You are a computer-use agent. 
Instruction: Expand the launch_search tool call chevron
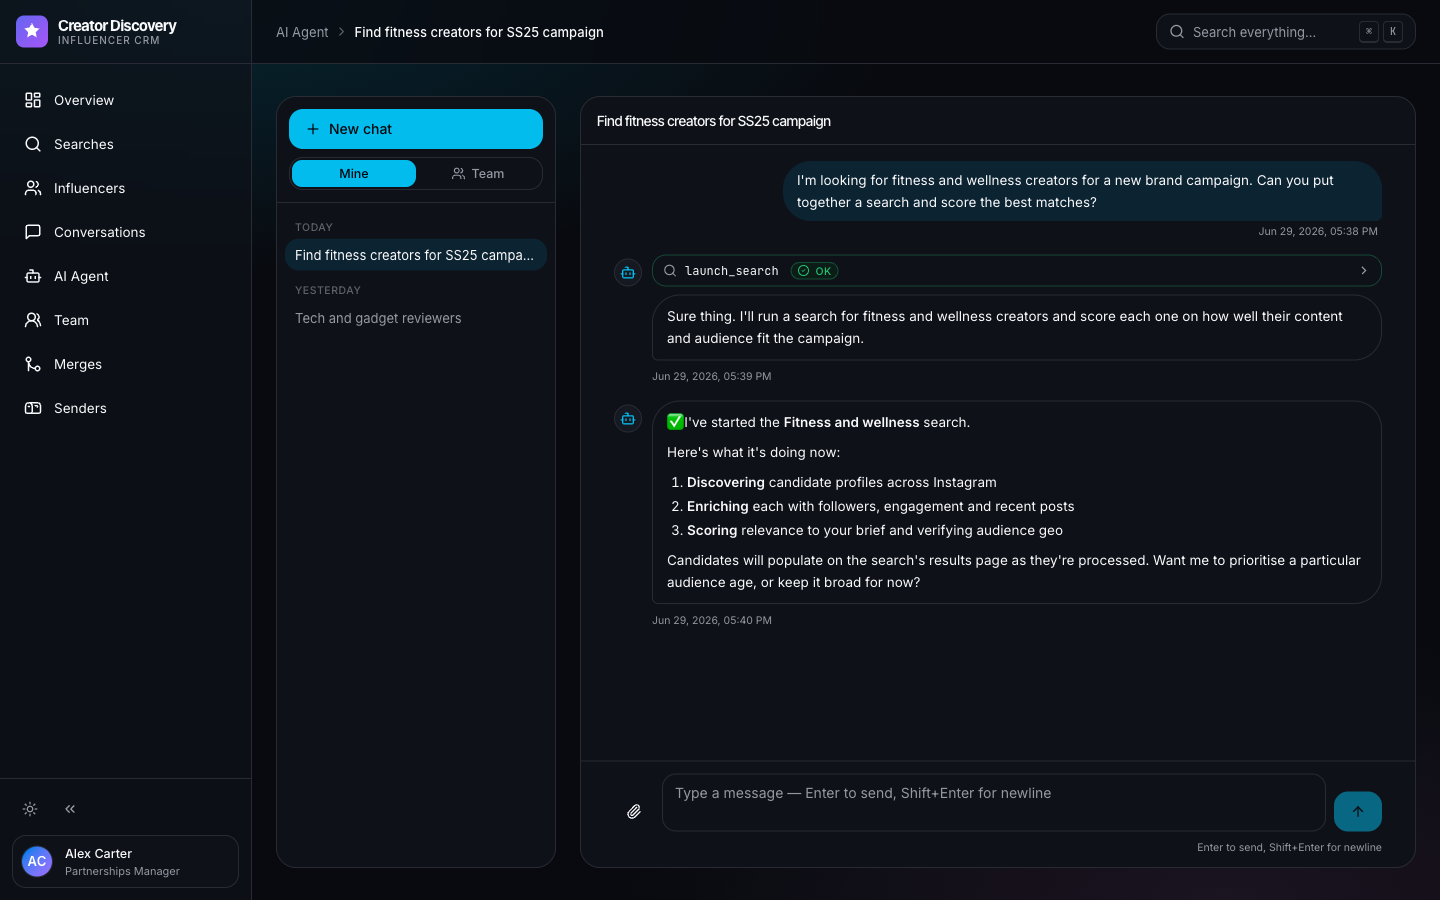click(x=1363, y=271)
